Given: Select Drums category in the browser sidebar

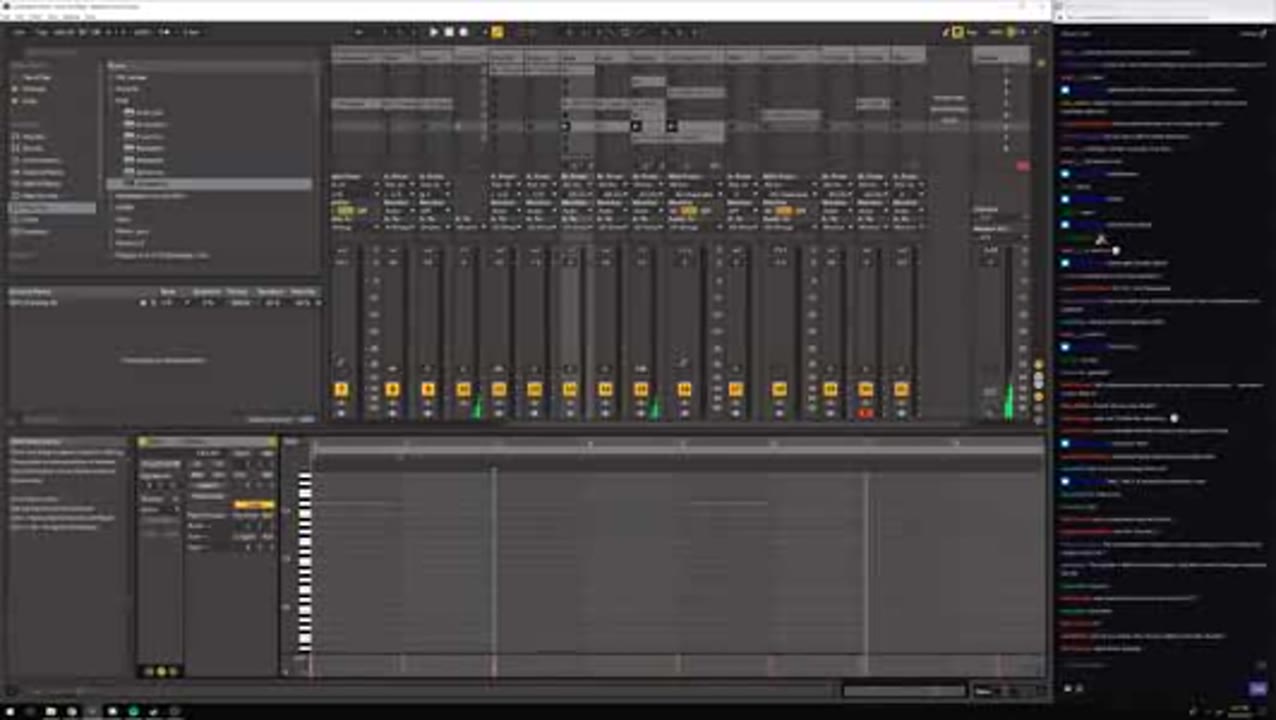Looking at the screenshot, I should click(x=33, y=148).
